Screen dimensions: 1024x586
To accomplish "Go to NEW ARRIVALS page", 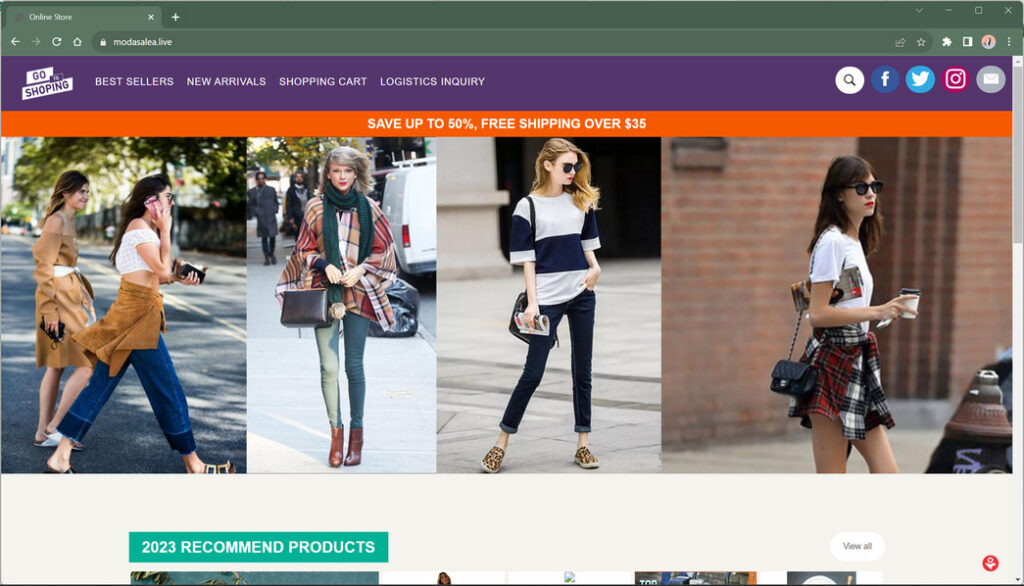I will coord(226,82).
